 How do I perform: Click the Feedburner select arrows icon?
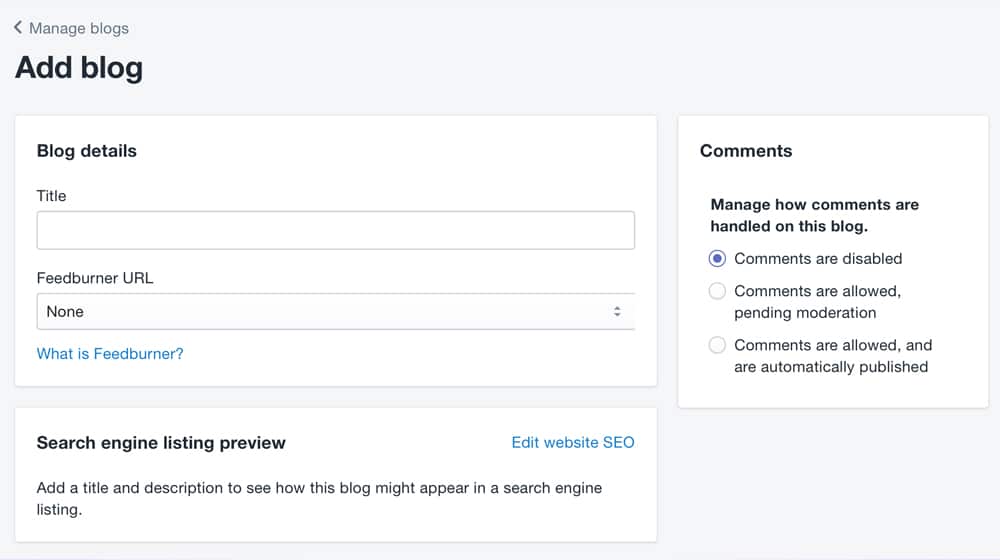click(617, 311)
